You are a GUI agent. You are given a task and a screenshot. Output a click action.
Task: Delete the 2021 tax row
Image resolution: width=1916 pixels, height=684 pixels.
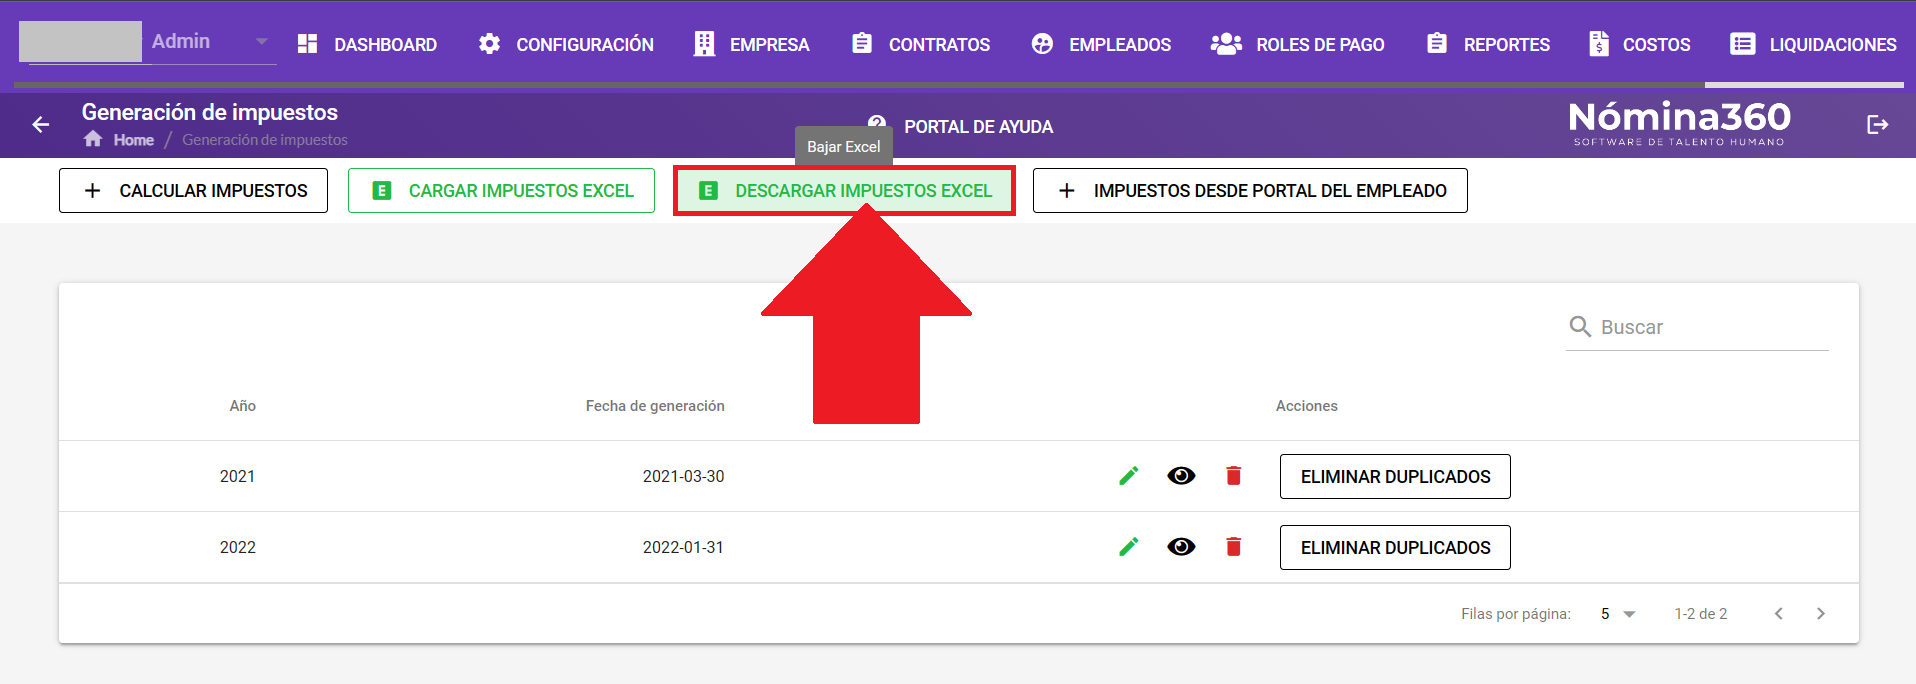(x=1234, y=476)
